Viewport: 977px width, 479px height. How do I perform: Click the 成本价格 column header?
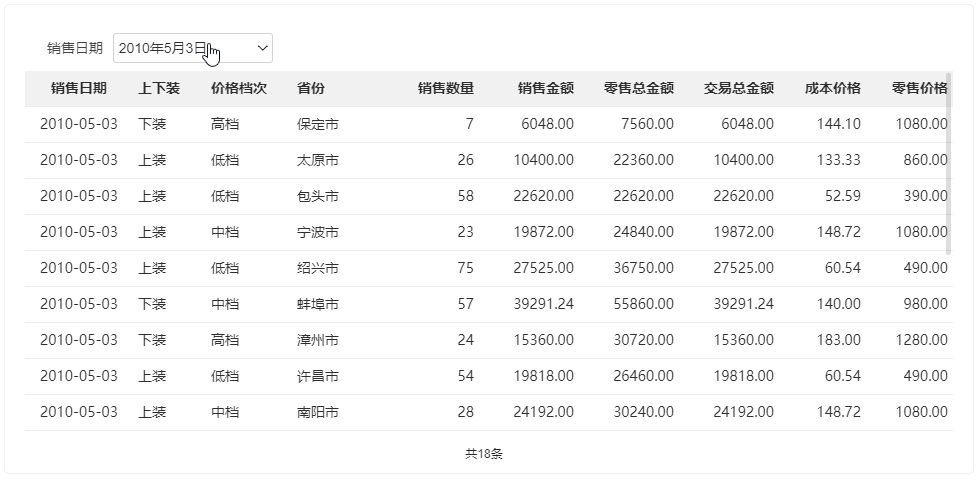point(833,88)
